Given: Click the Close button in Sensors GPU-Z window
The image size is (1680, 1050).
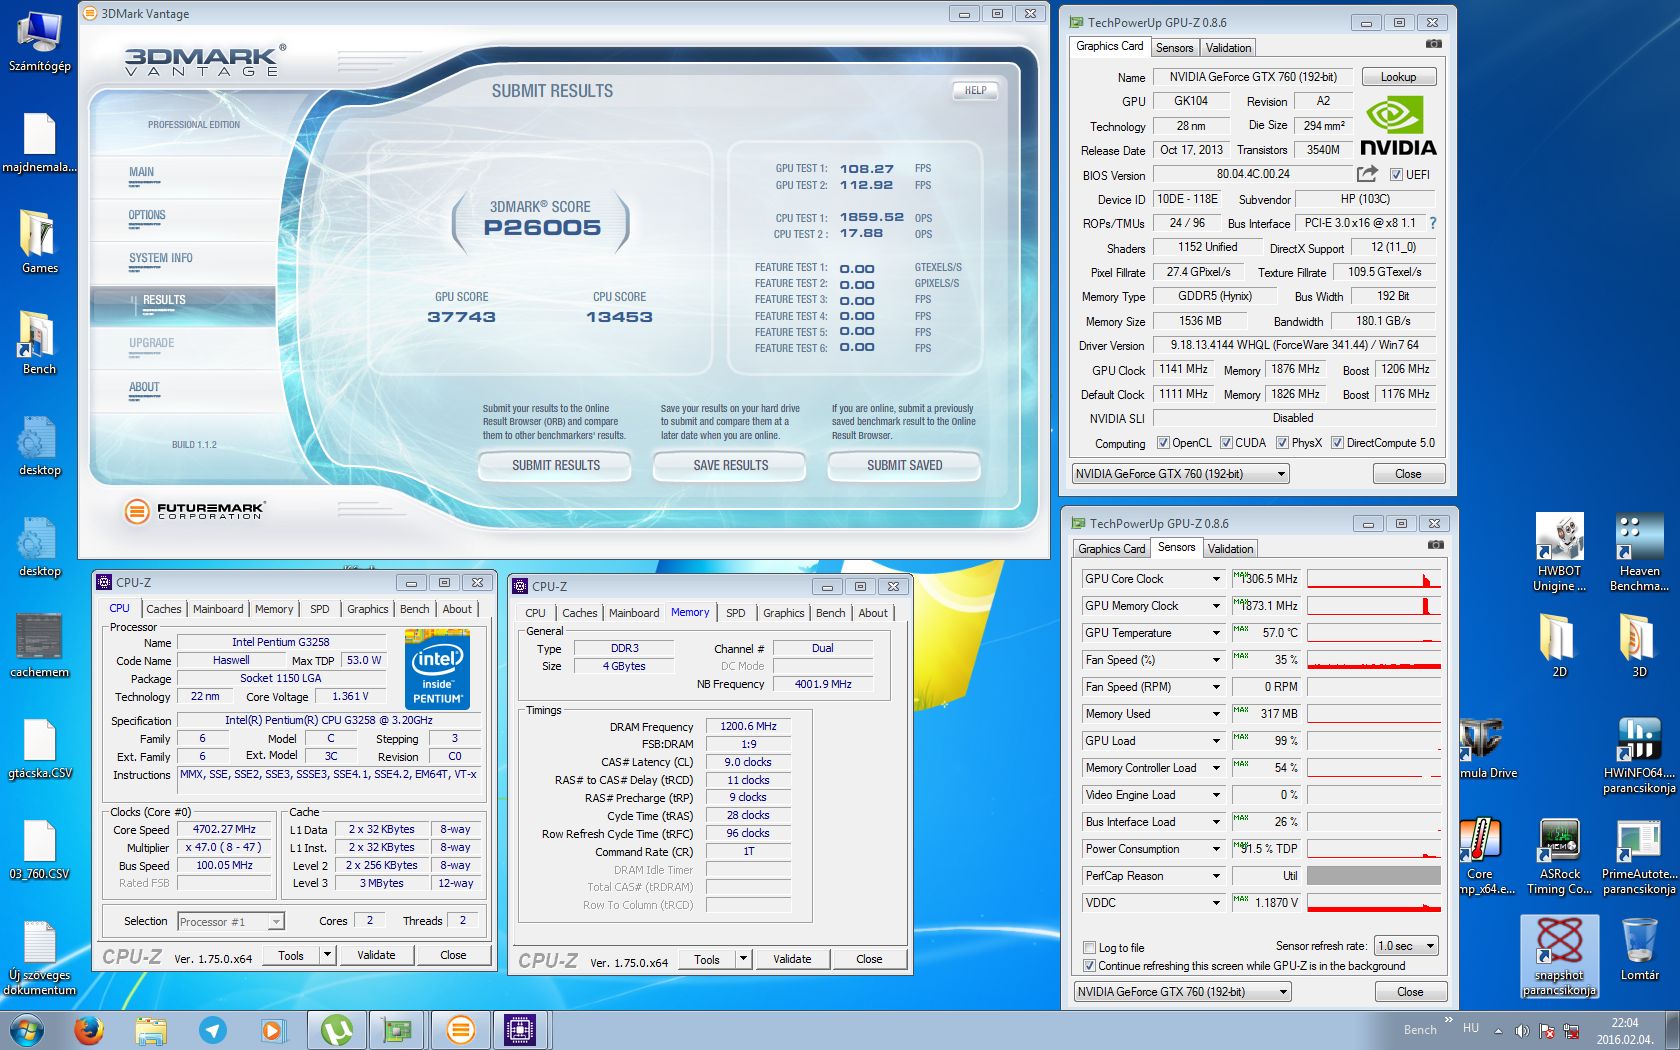Looking at the screenshot, I should point(1410,992).
